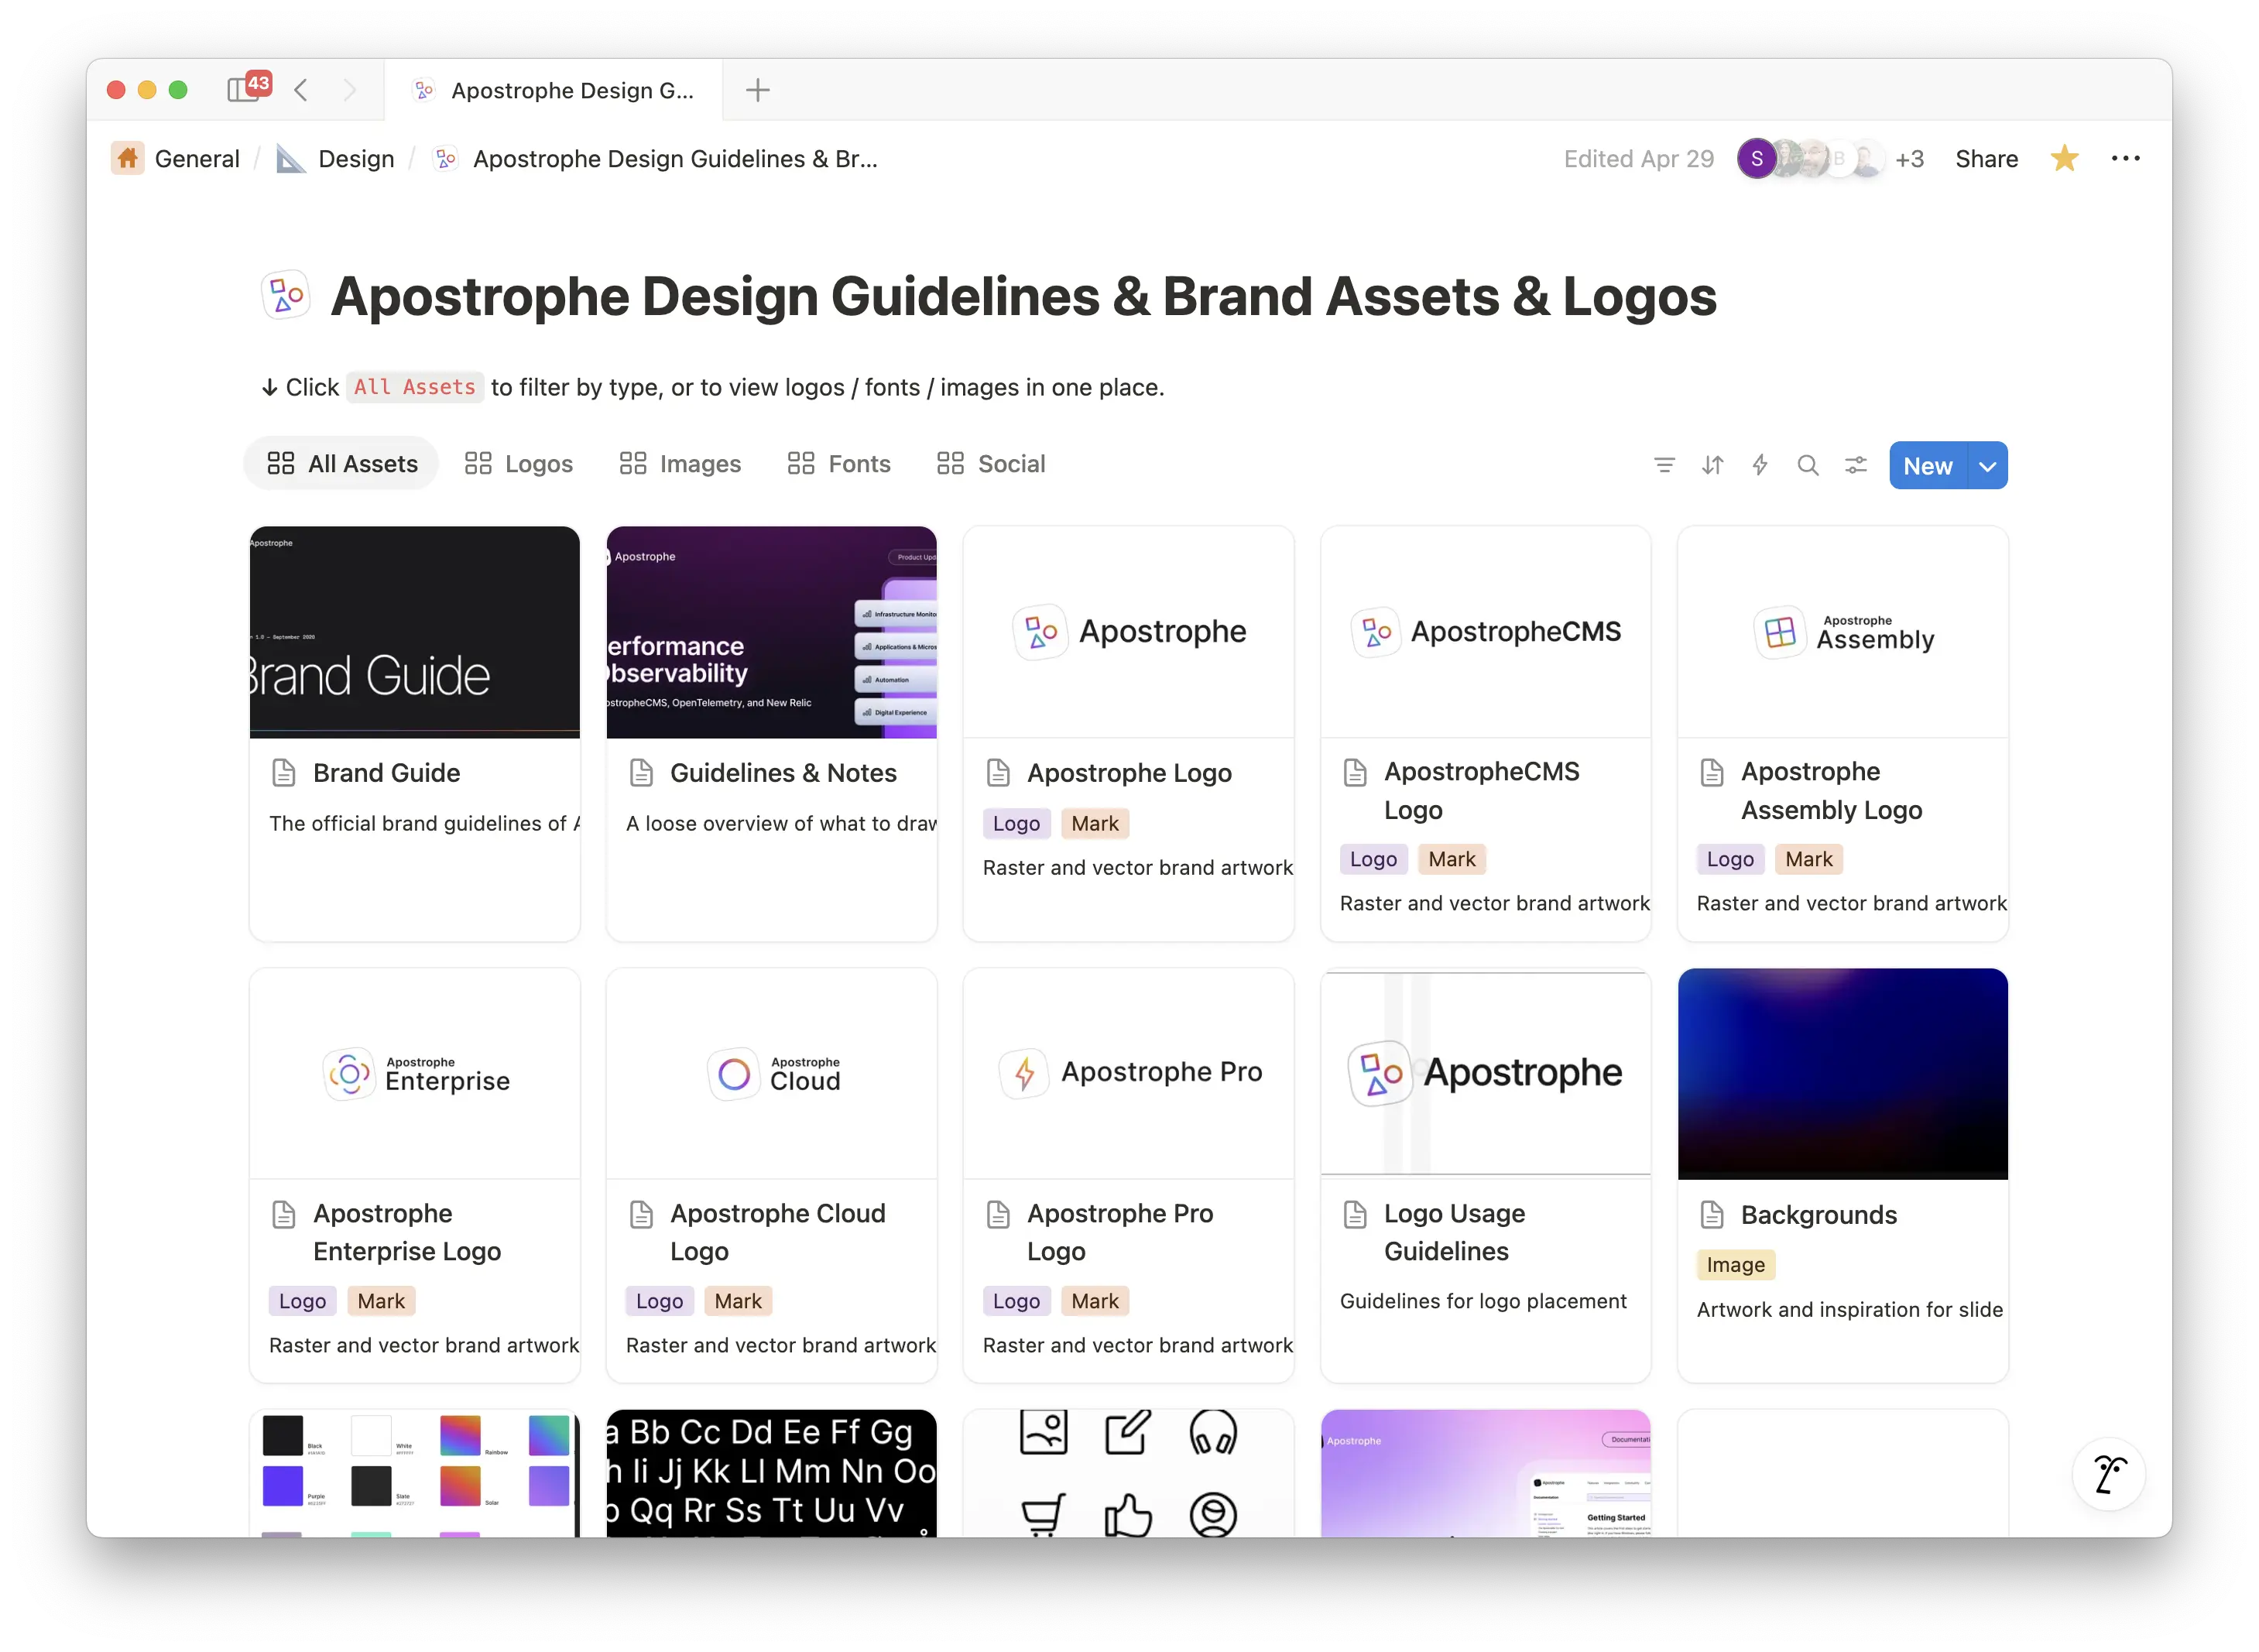Click the page icon next to the title
2259x1652 pixels.
tap(285, 295)
